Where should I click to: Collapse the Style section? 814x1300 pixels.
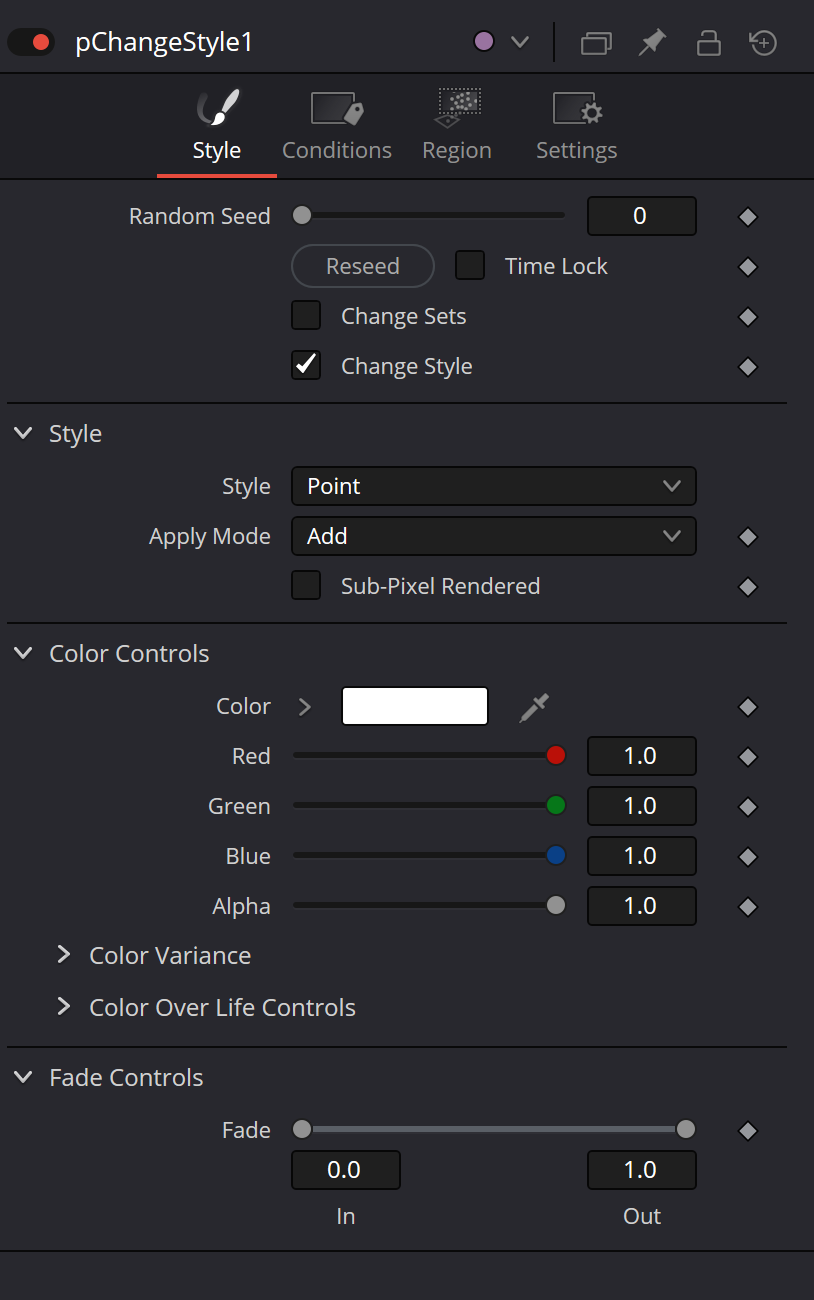click(23, 433)
